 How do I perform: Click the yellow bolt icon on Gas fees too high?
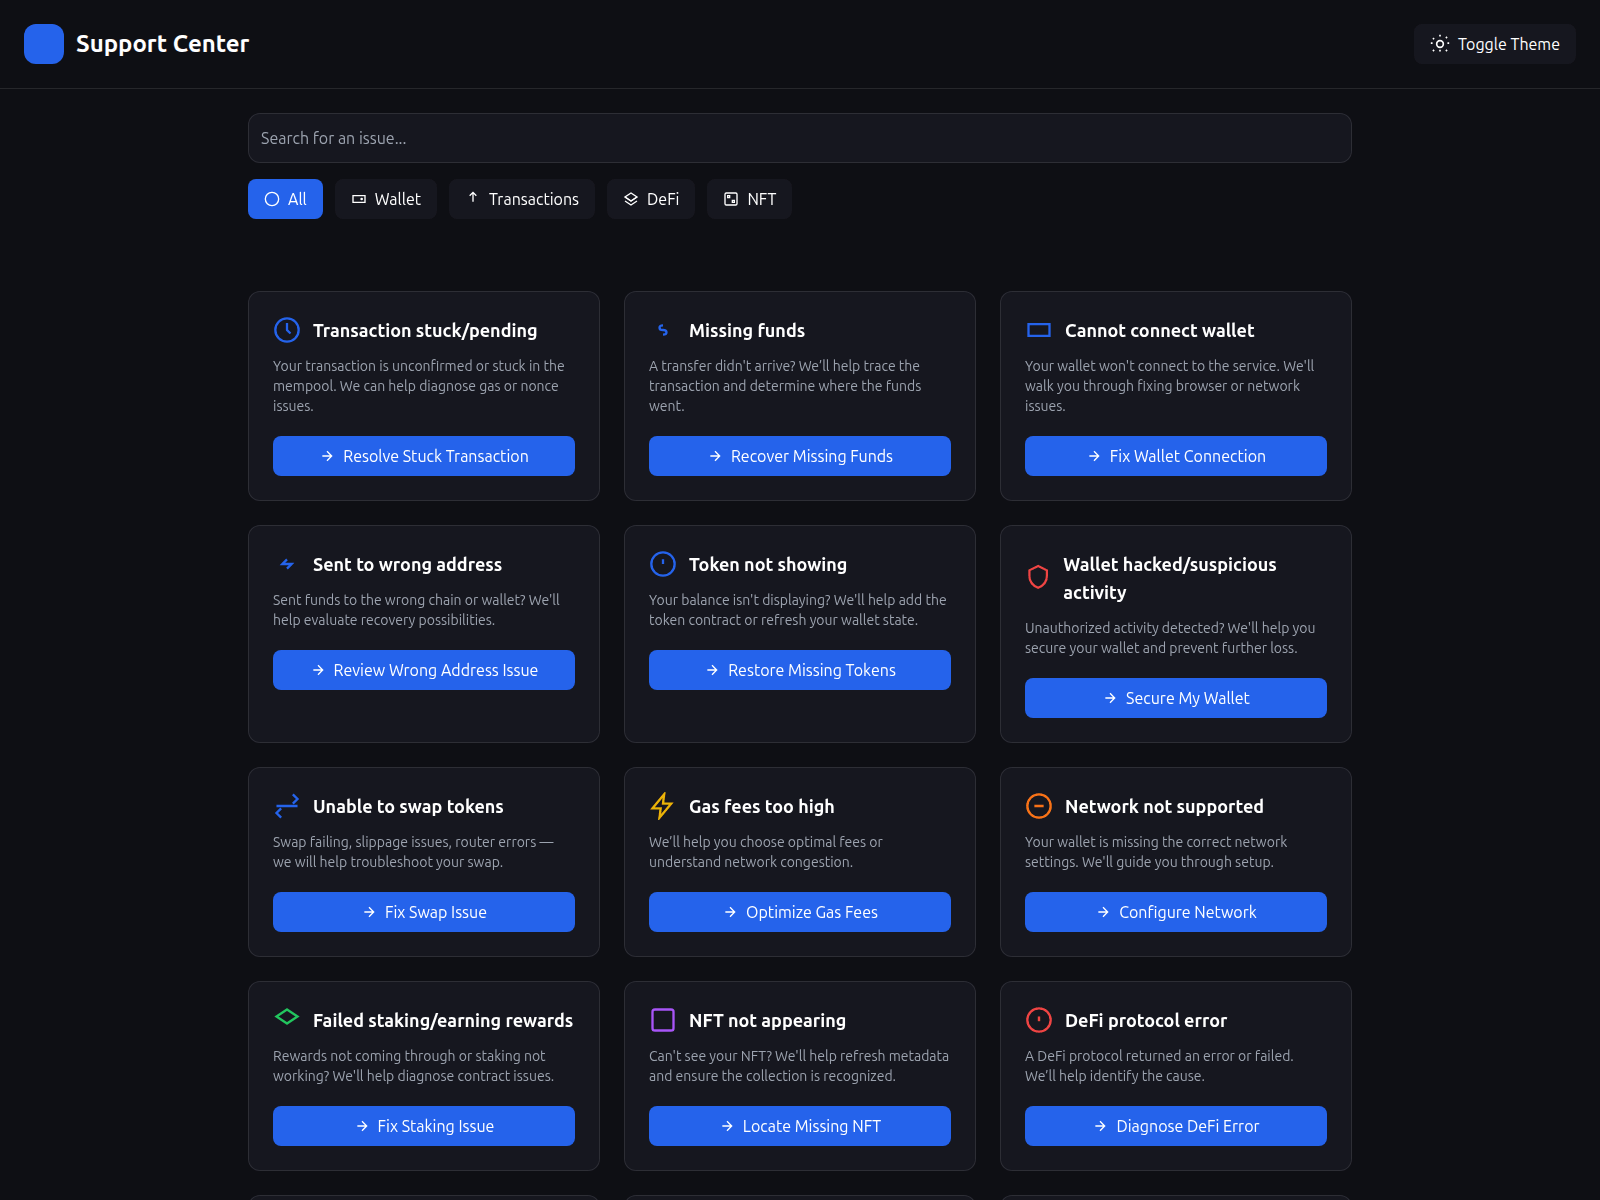[x=662, y=806]
